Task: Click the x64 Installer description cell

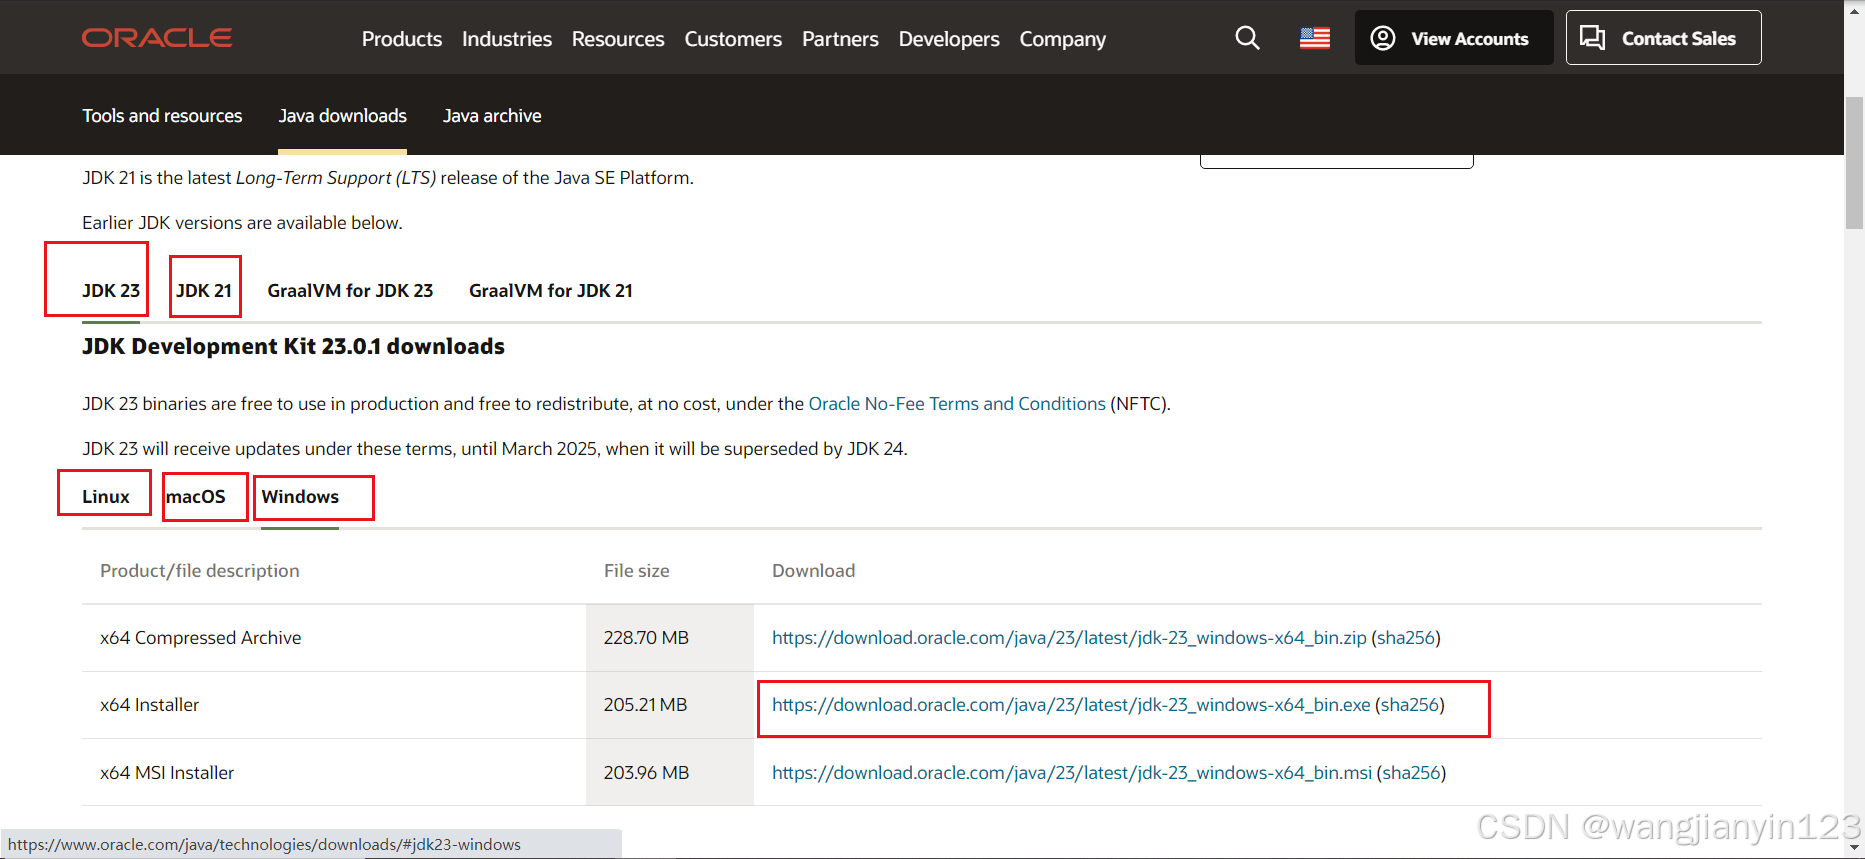Action: point(150,705)
